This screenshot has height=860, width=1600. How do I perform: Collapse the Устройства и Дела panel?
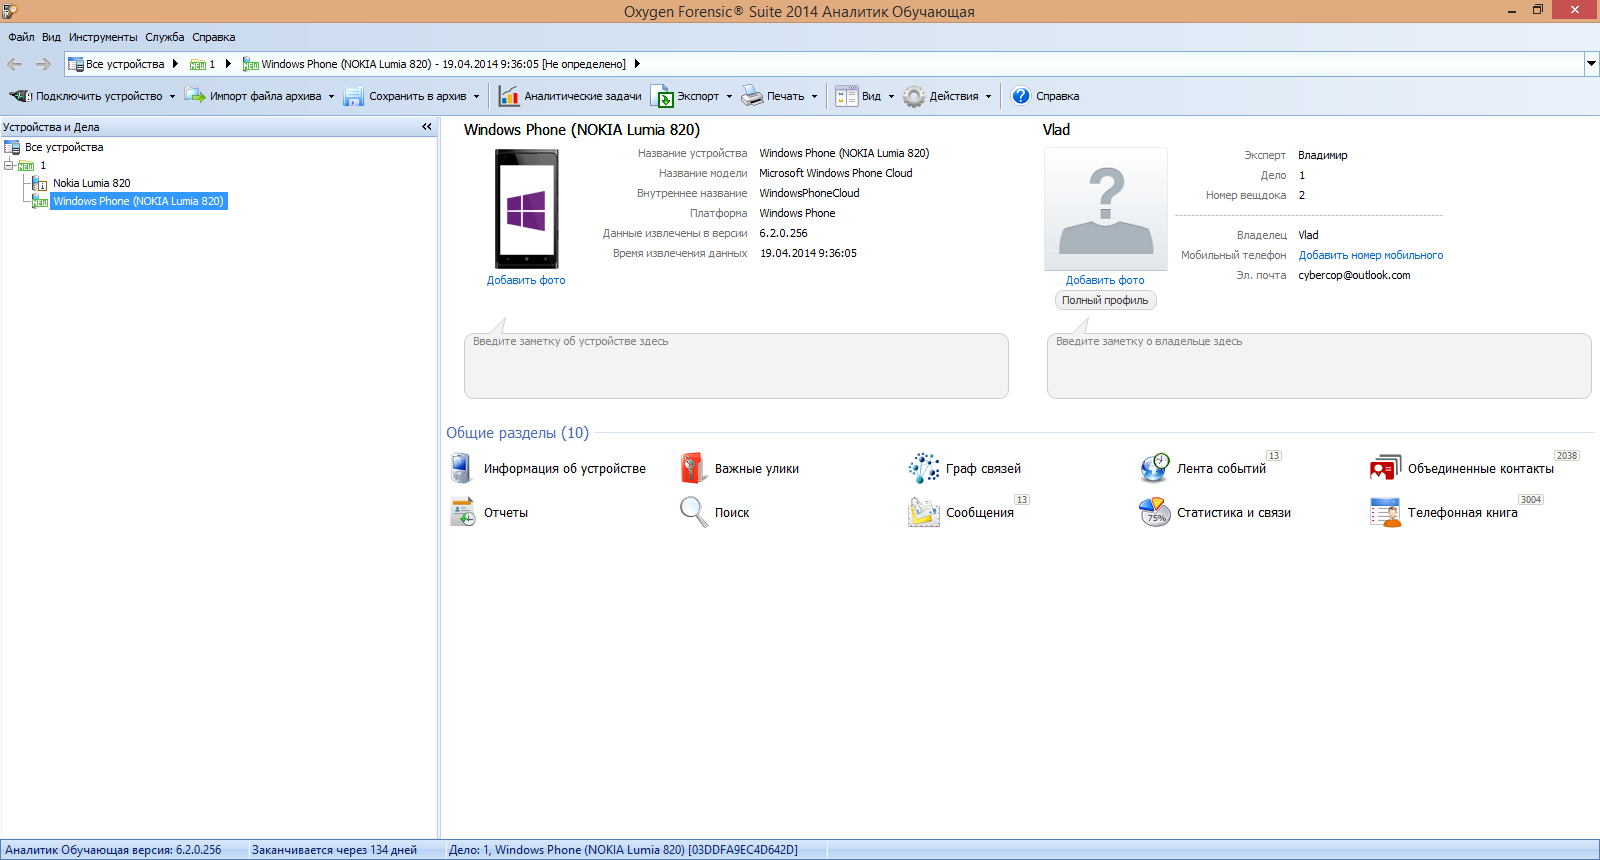point(427,127)
